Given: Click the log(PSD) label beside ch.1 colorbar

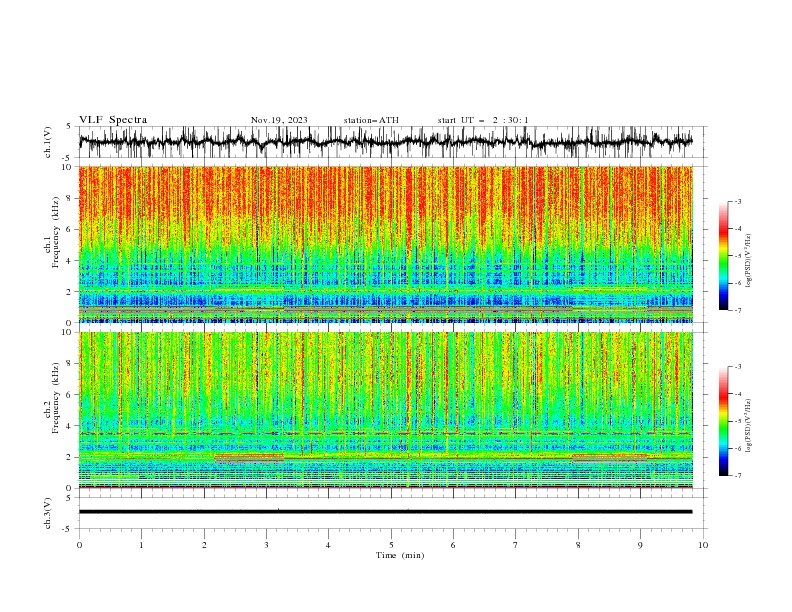Looking at the screenshot, I should (748, 261).
